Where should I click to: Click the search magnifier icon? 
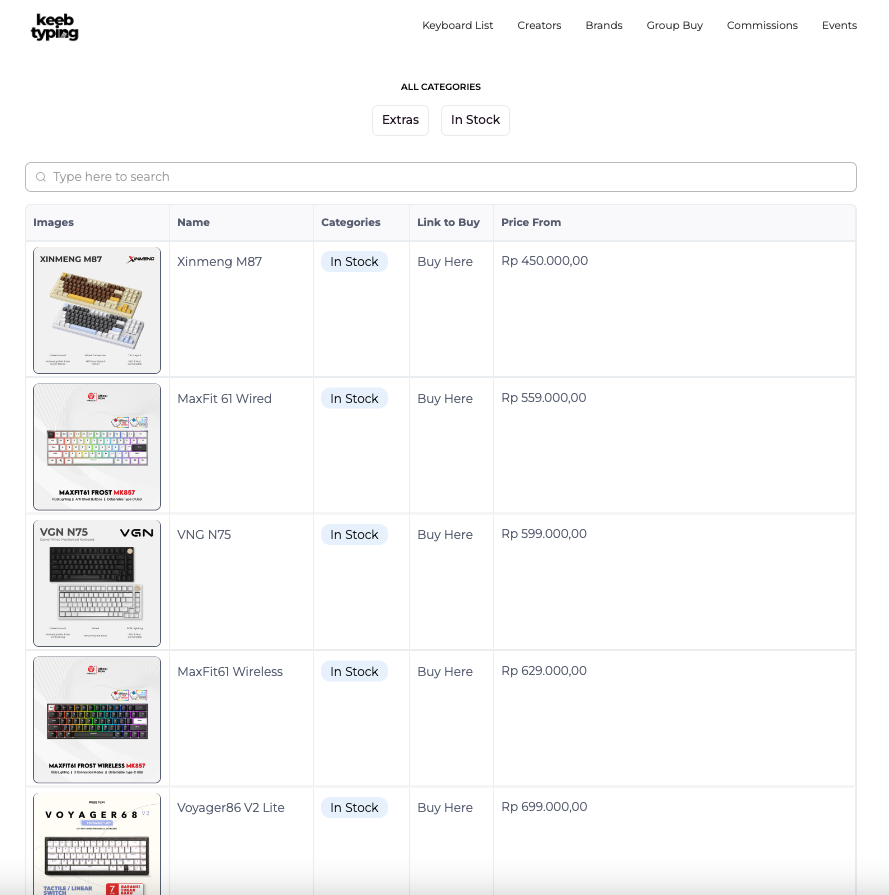[x=41, y=177]
